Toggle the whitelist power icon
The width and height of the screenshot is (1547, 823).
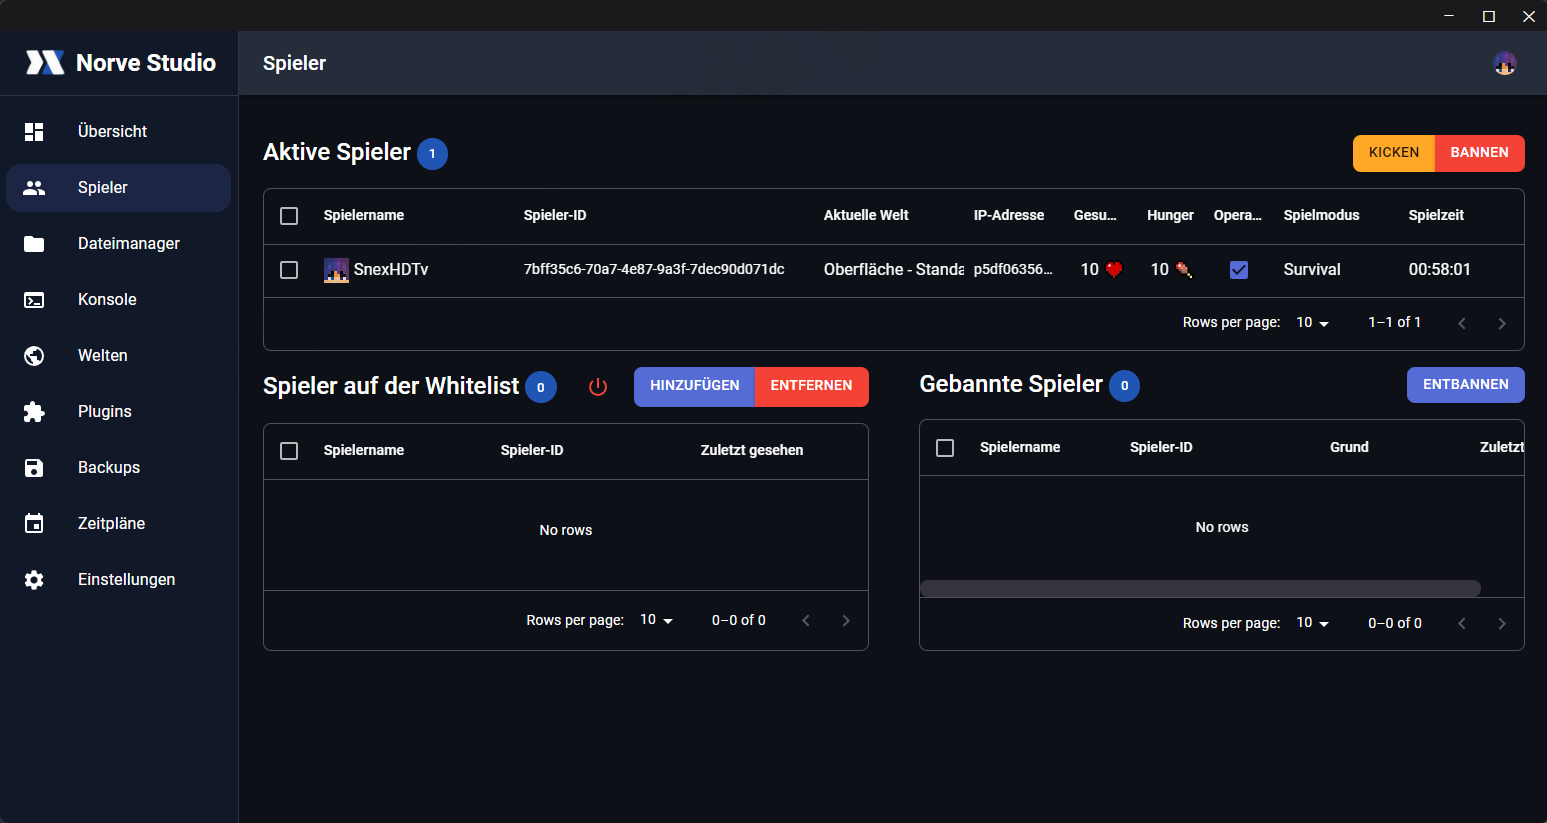coord(598,387)
